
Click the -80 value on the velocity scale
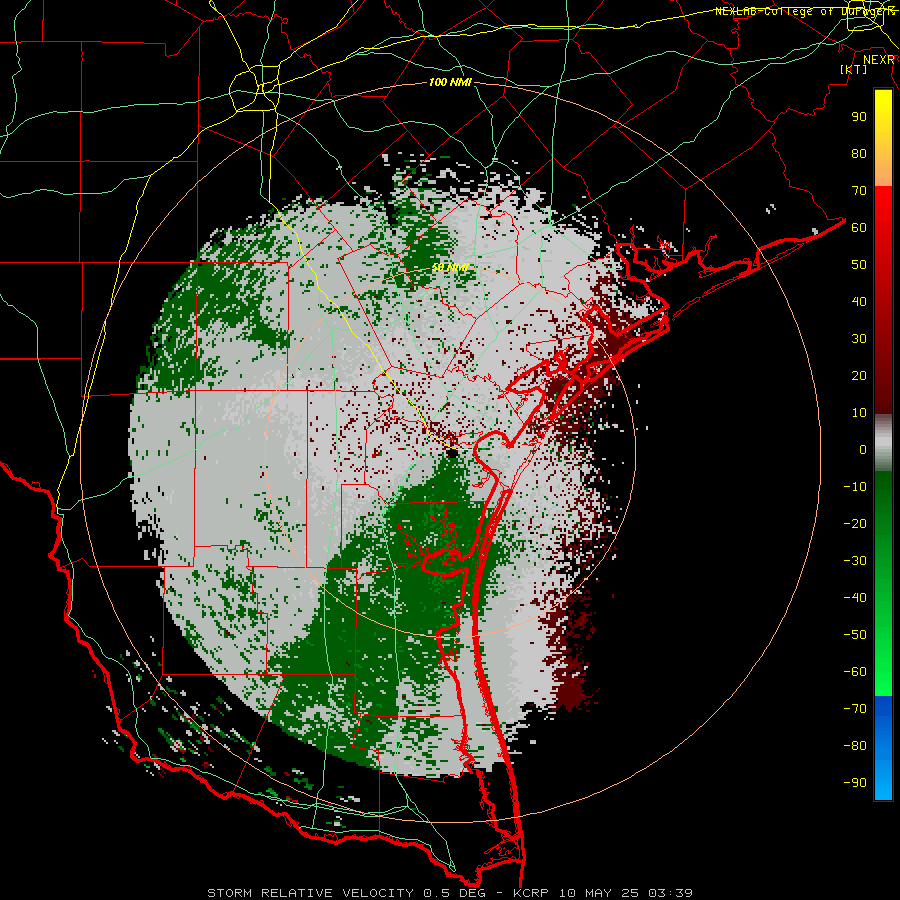855,746
